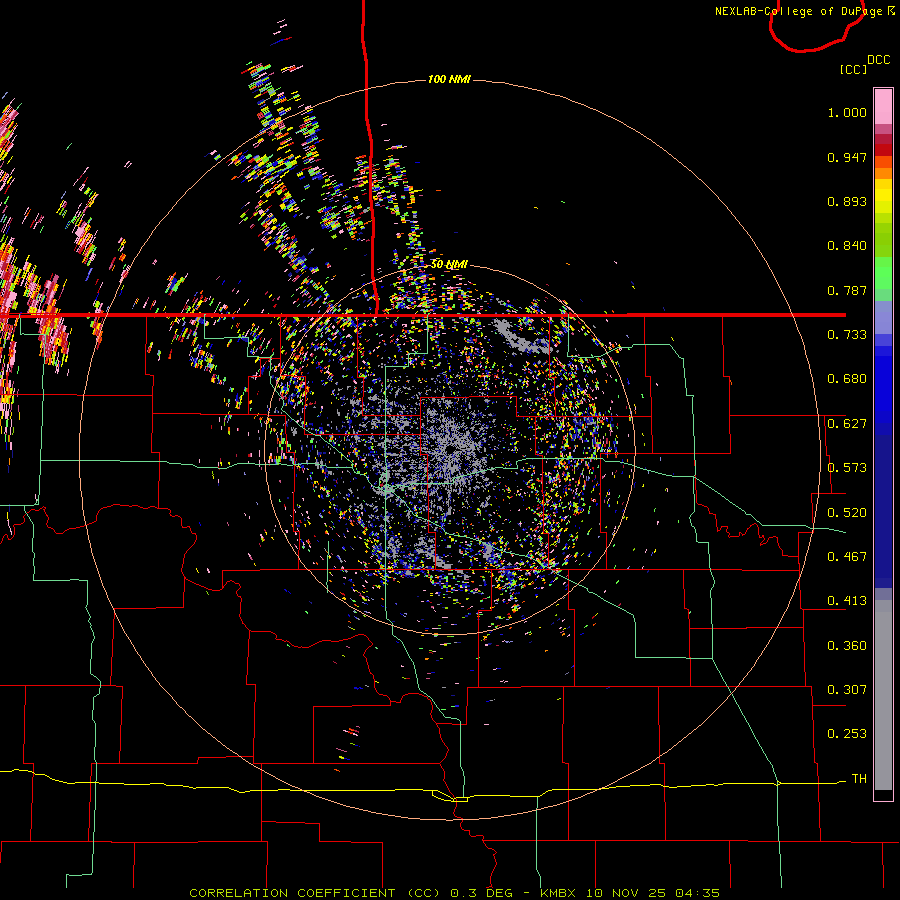The height and width of the screenshot is (900, 900).
Task: Select the 50 NMI range ring label
Action: (x=449, y=264)
